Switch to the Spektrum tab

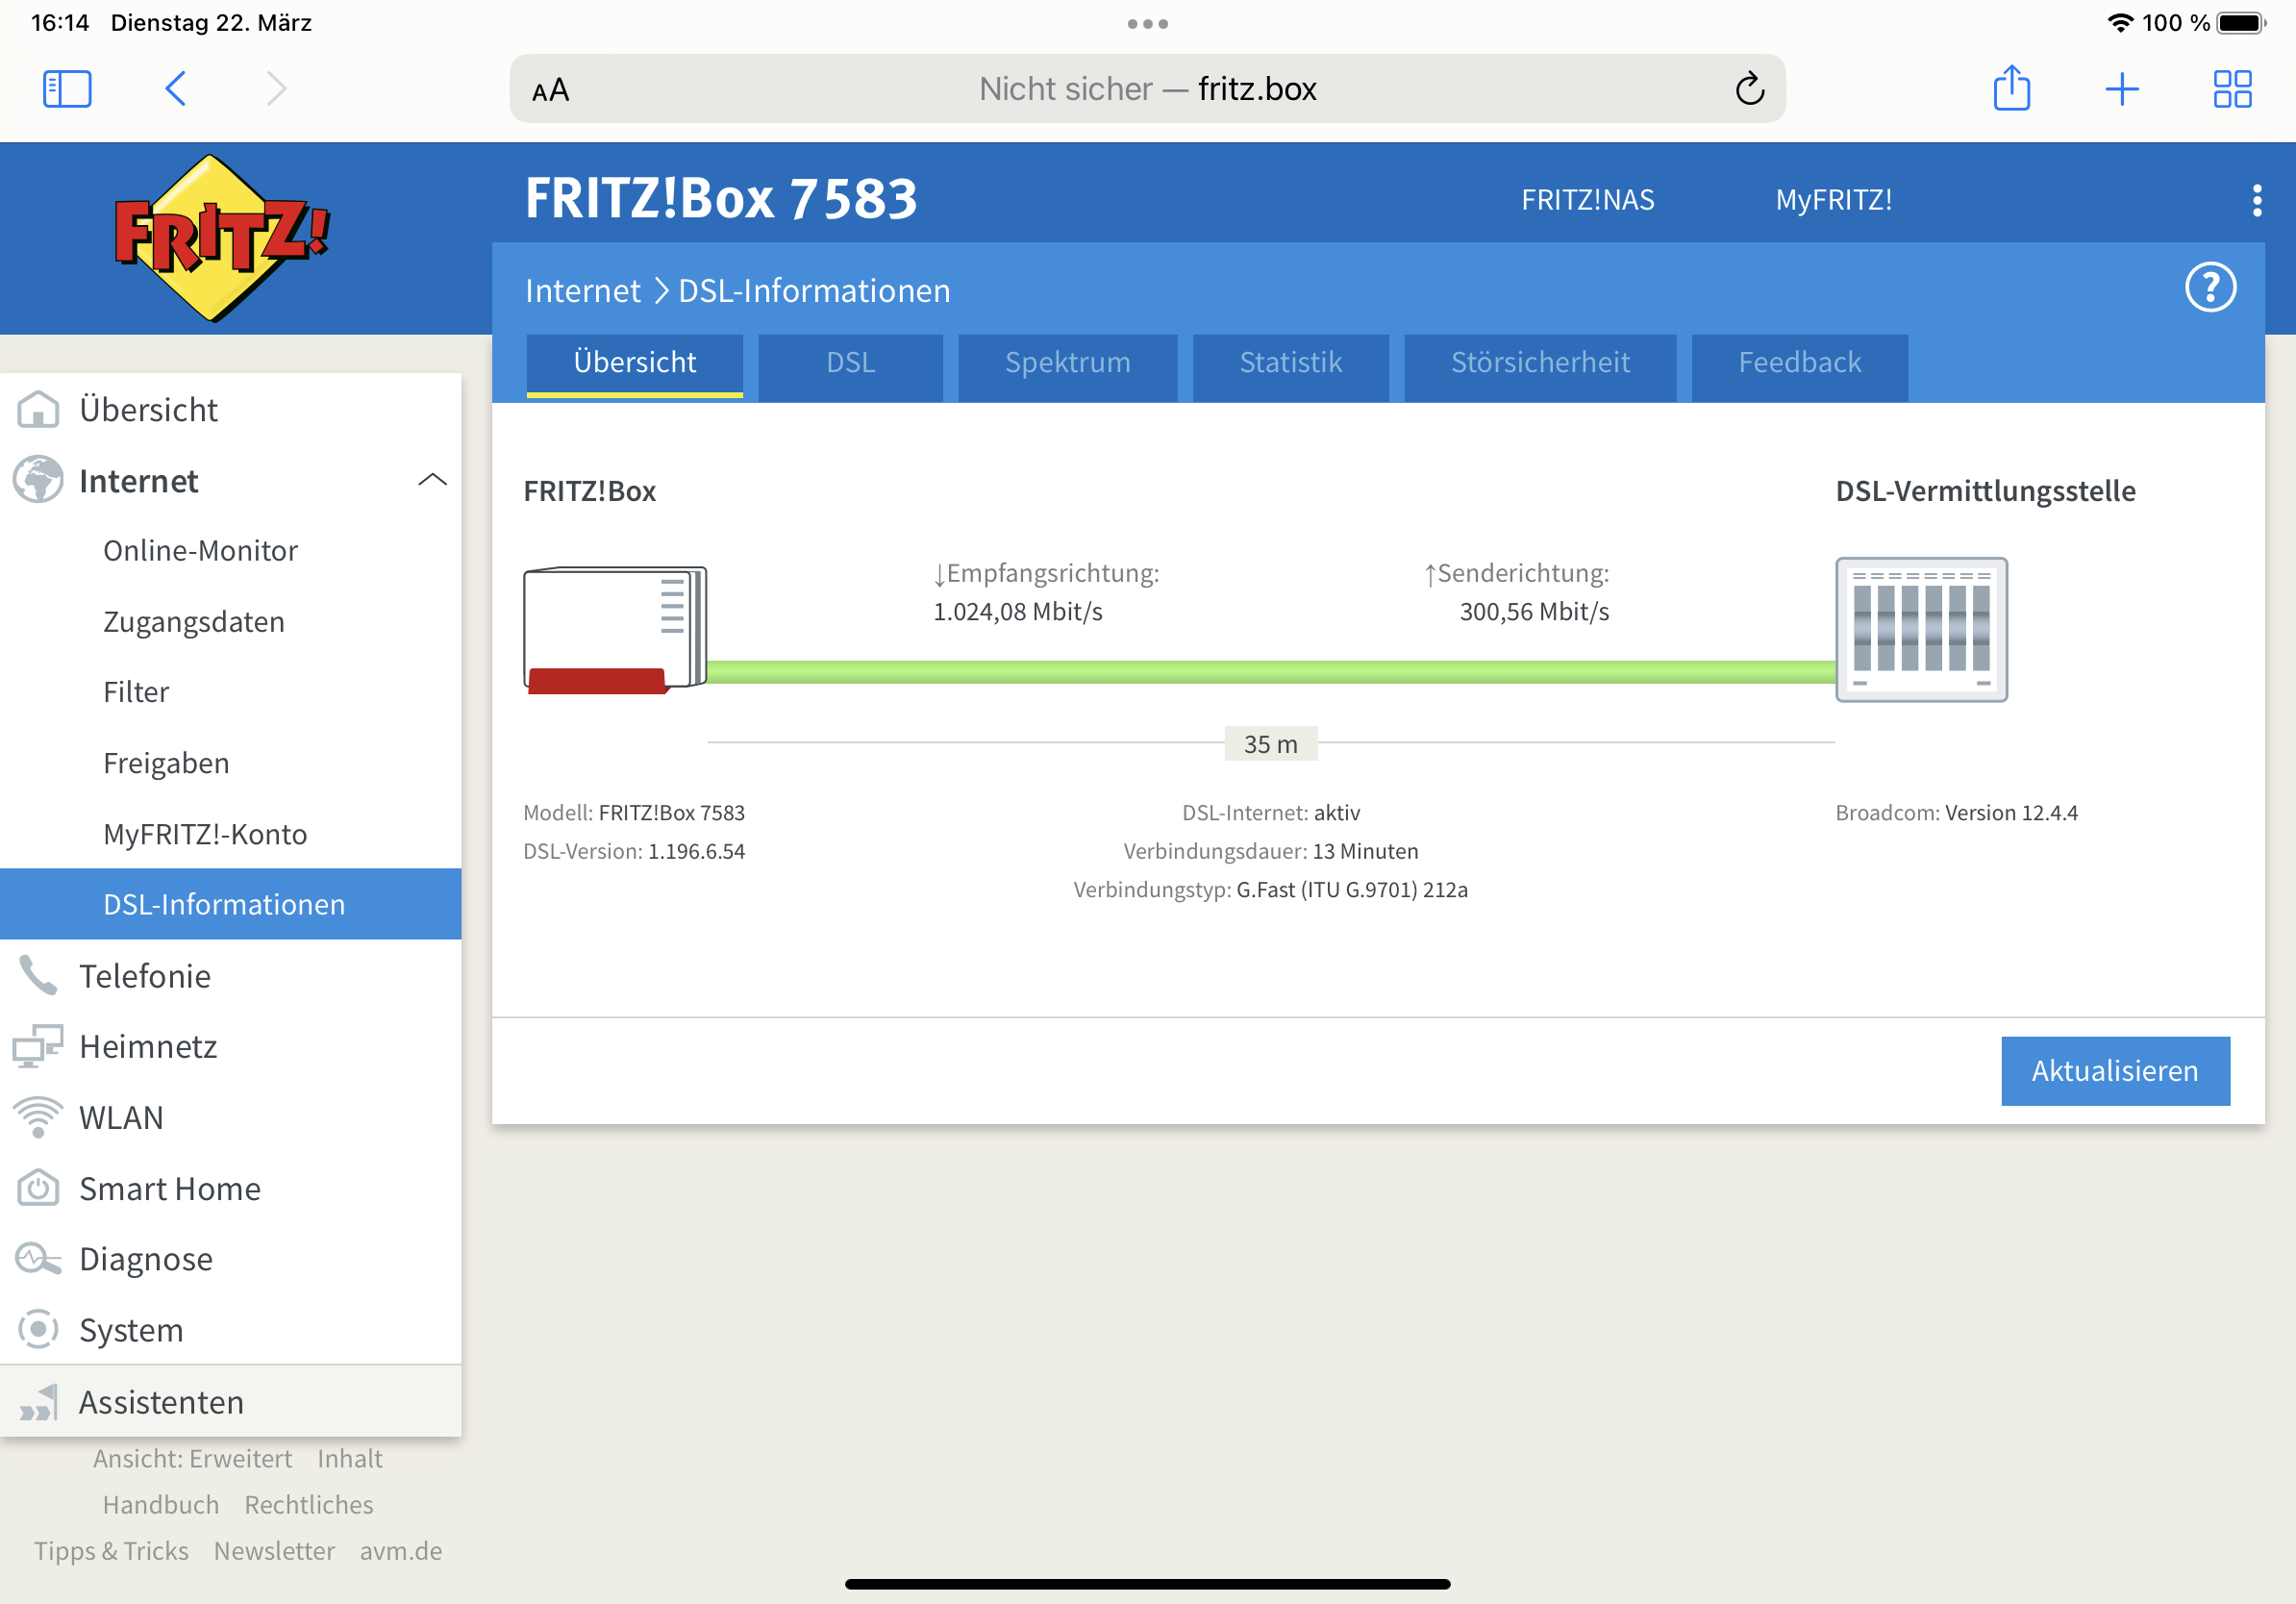click(x=1067, y=363)
